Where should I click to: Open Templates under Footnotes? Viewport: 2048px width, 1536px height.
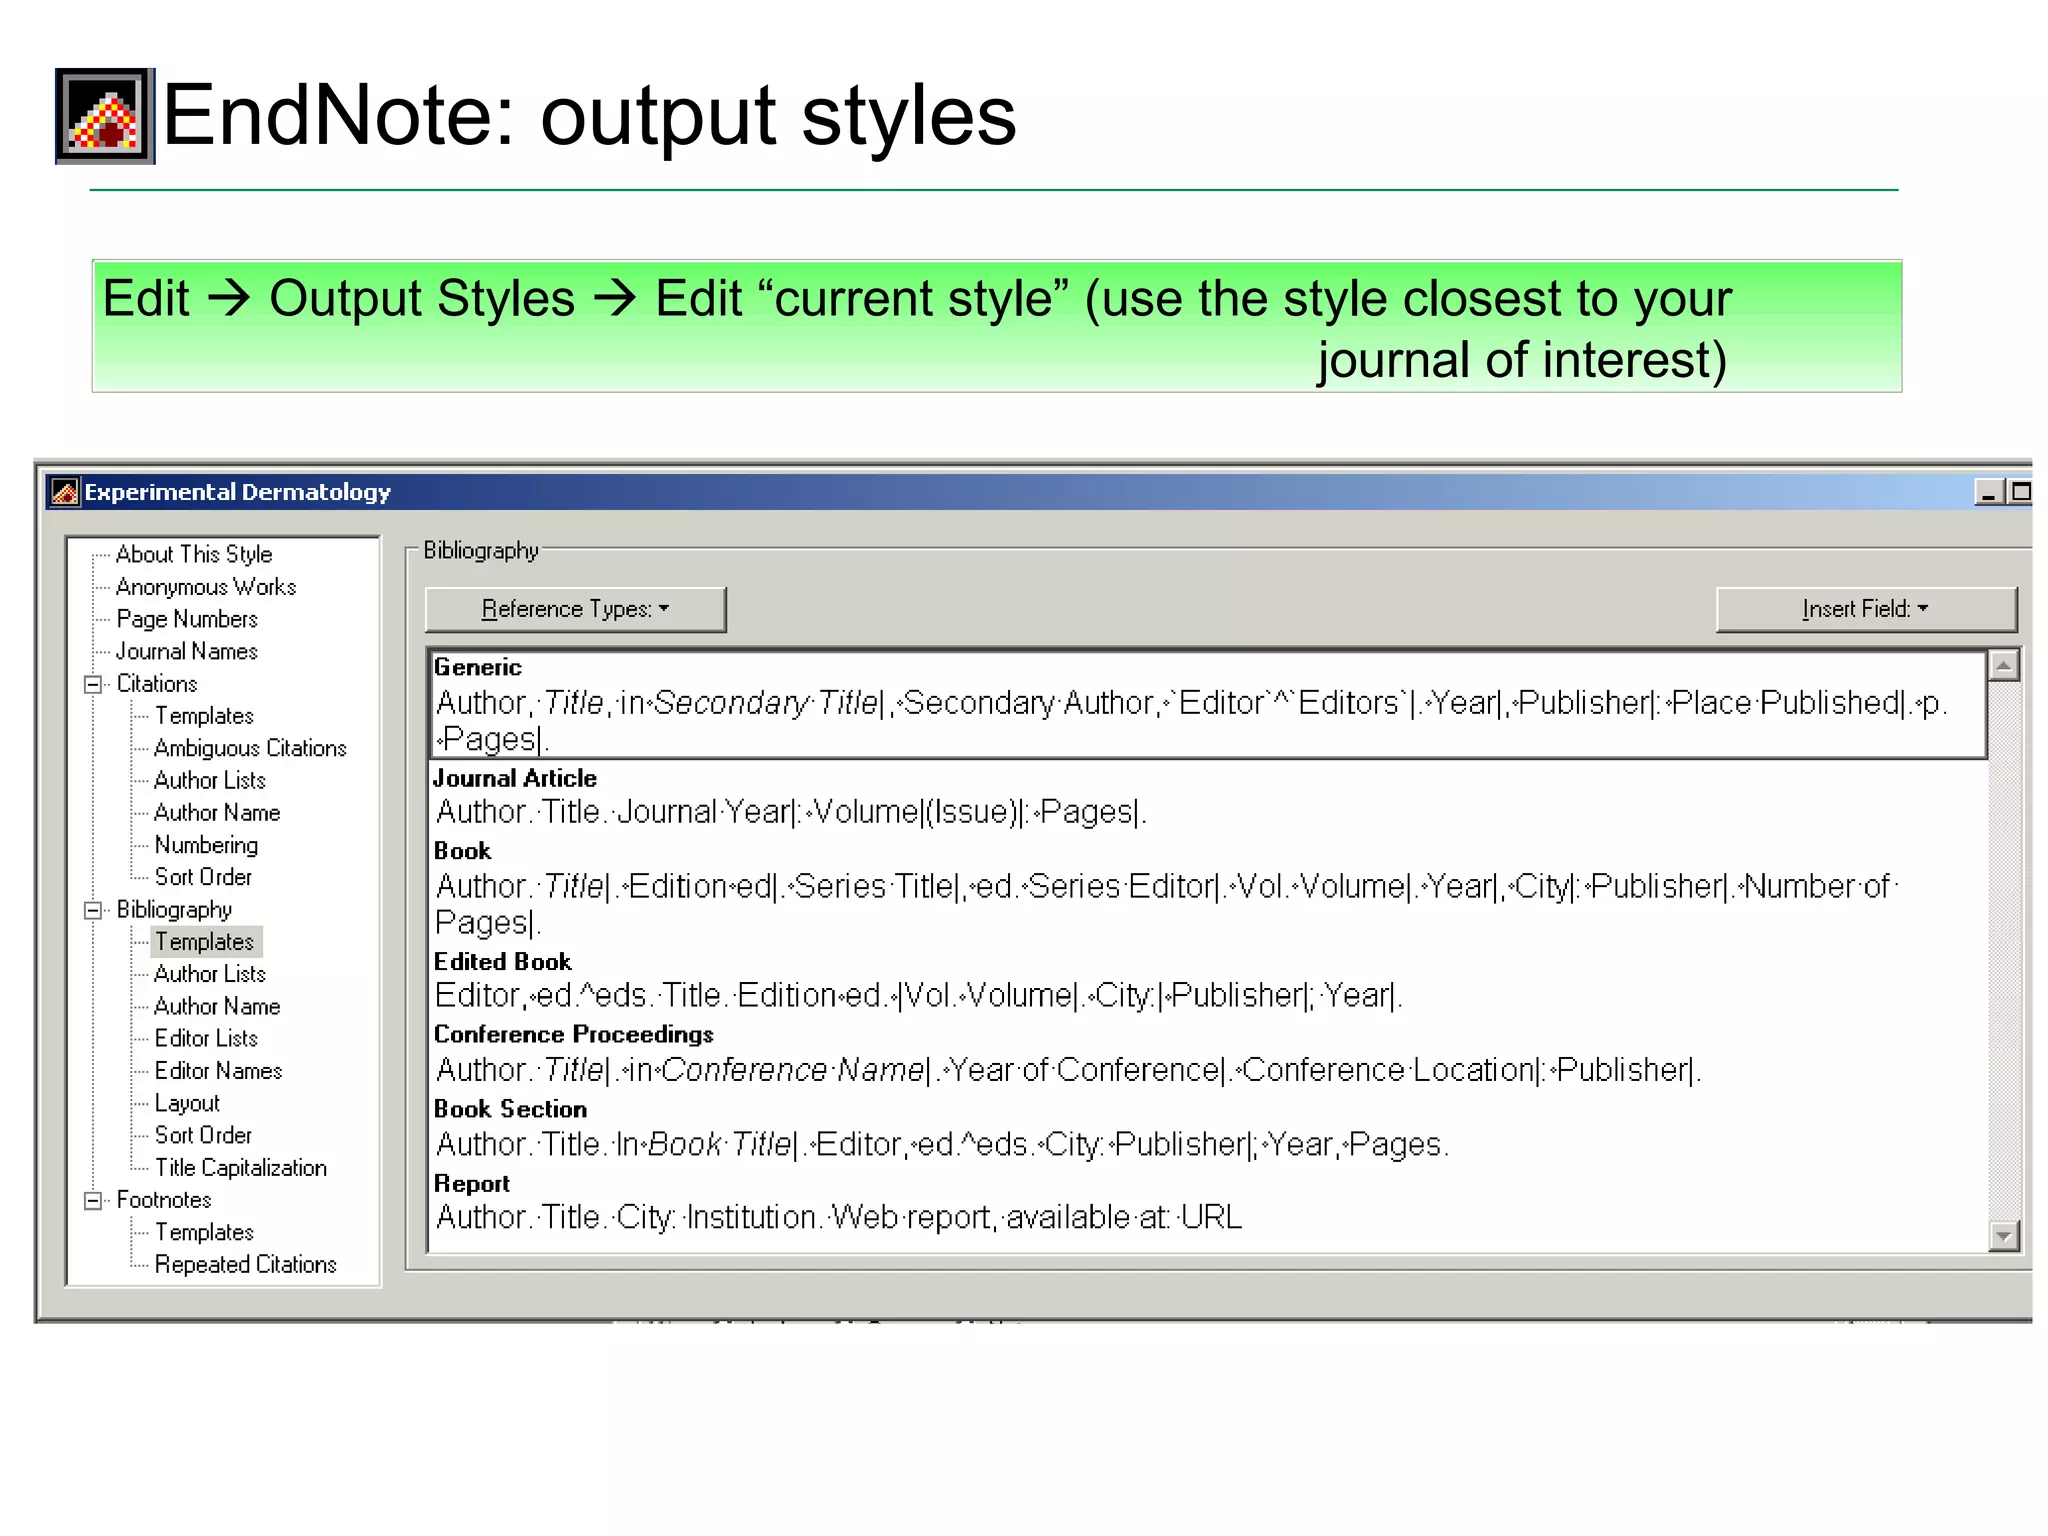[204, 1232]
